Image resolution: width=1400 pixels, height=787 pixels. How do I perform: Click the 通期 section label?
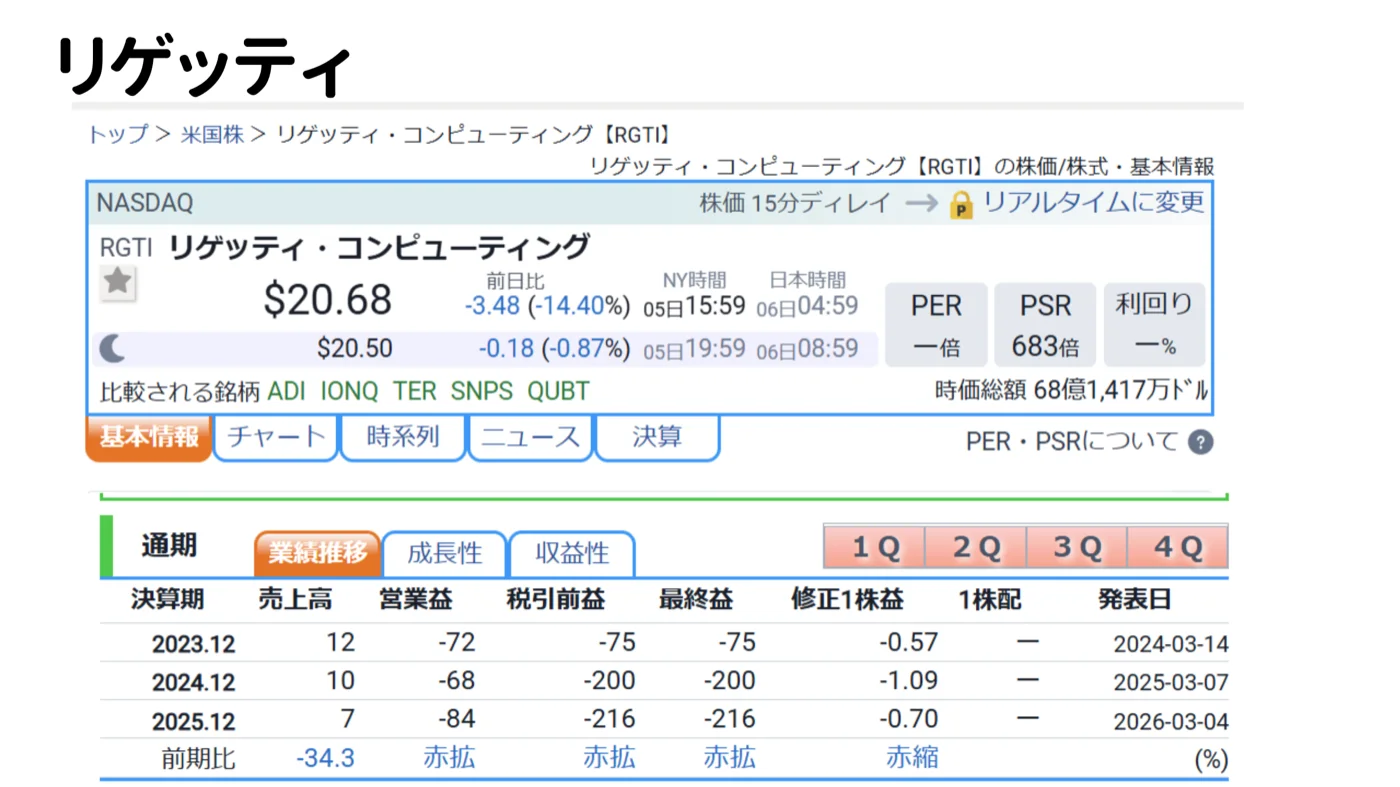(x=169, y=546)
